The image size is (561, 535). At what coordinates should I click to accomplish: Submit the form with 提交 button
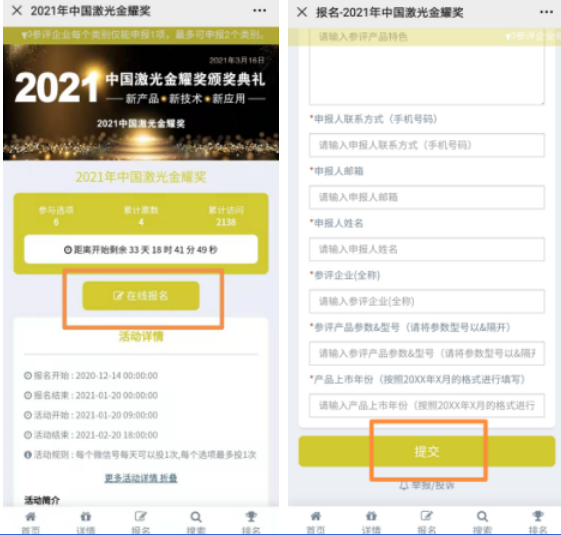click(x=427, y=451)
